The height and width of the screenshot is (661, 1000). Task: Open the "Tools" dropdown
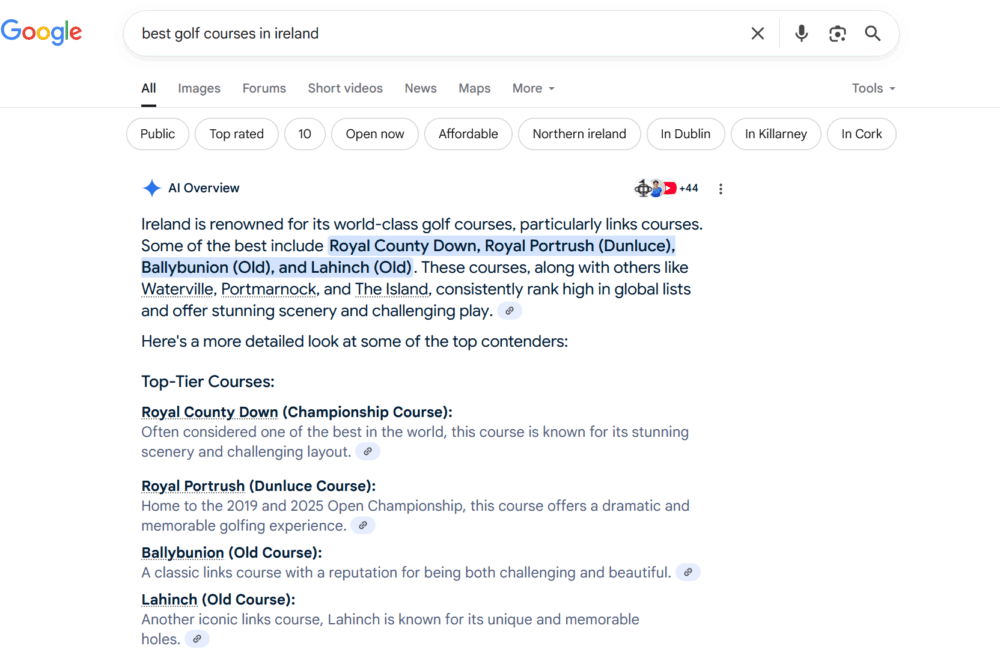pos(873,88)
